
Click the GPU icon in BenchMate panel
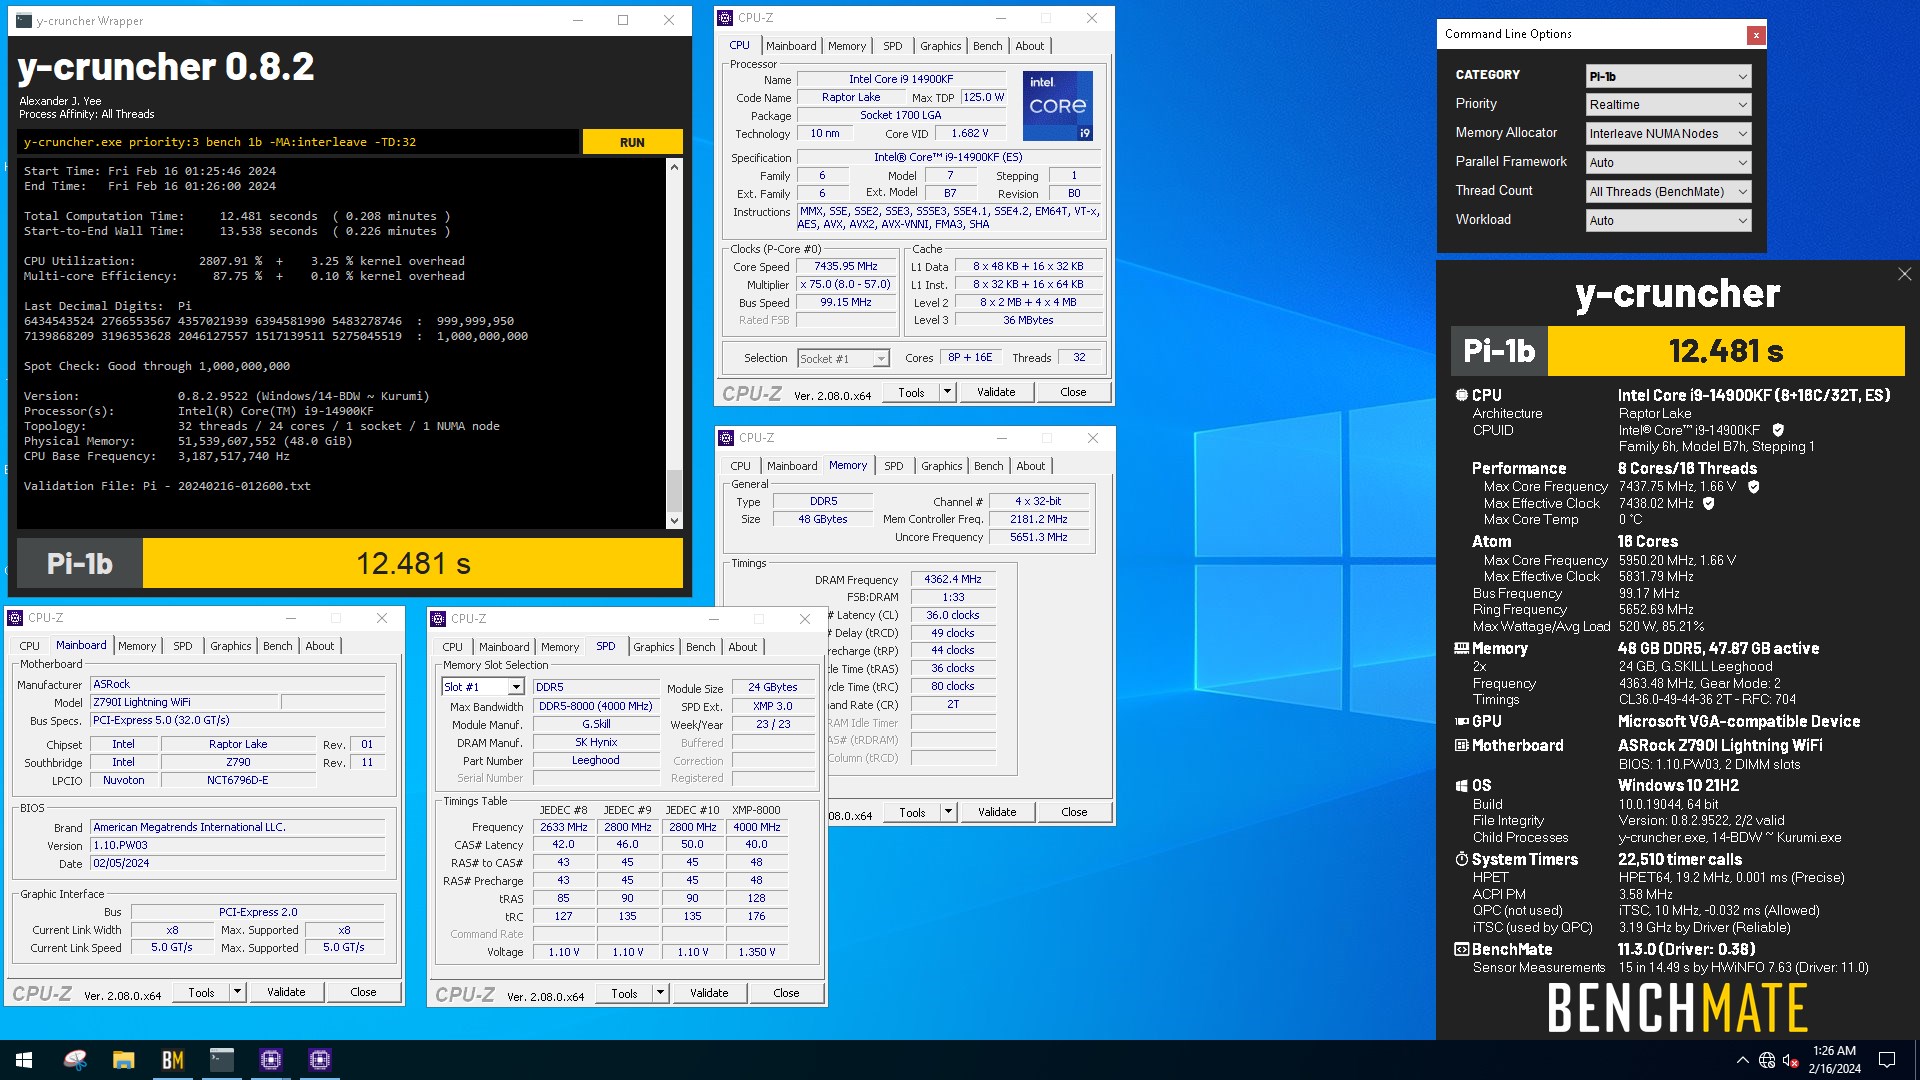point(1461,721)
